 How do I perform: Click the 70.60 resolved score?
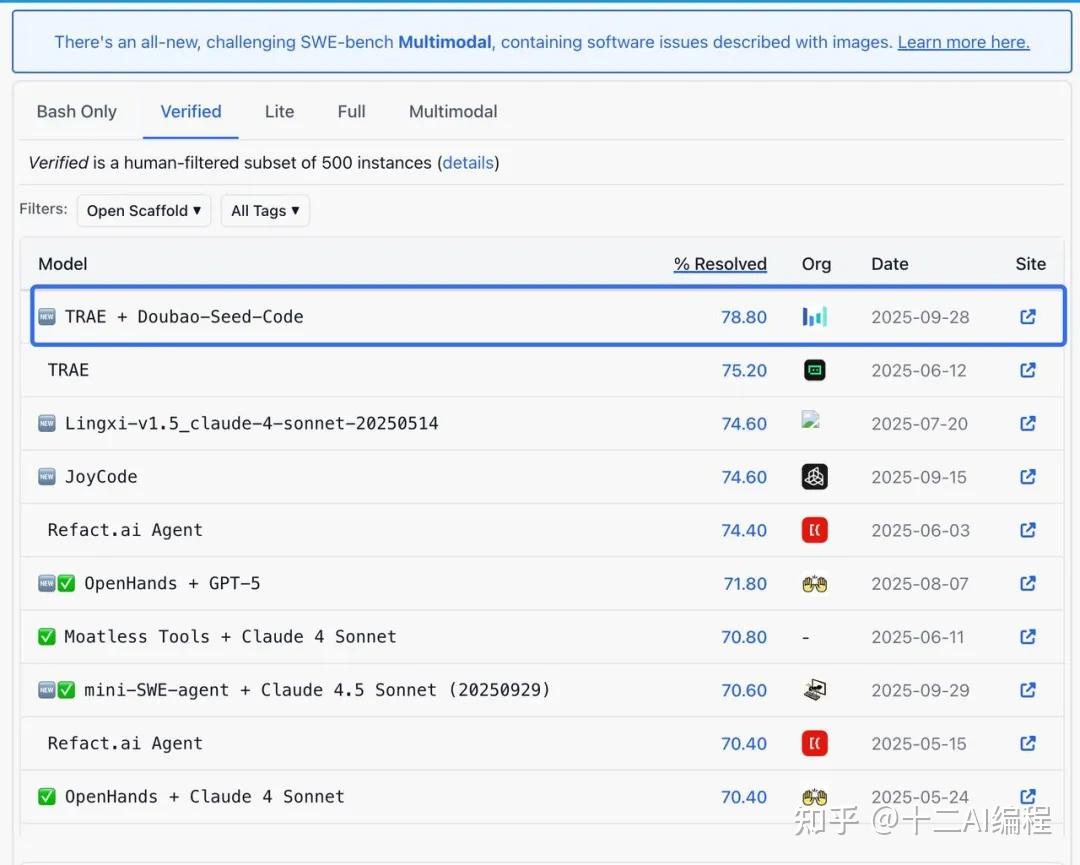(x=744, y=690)
